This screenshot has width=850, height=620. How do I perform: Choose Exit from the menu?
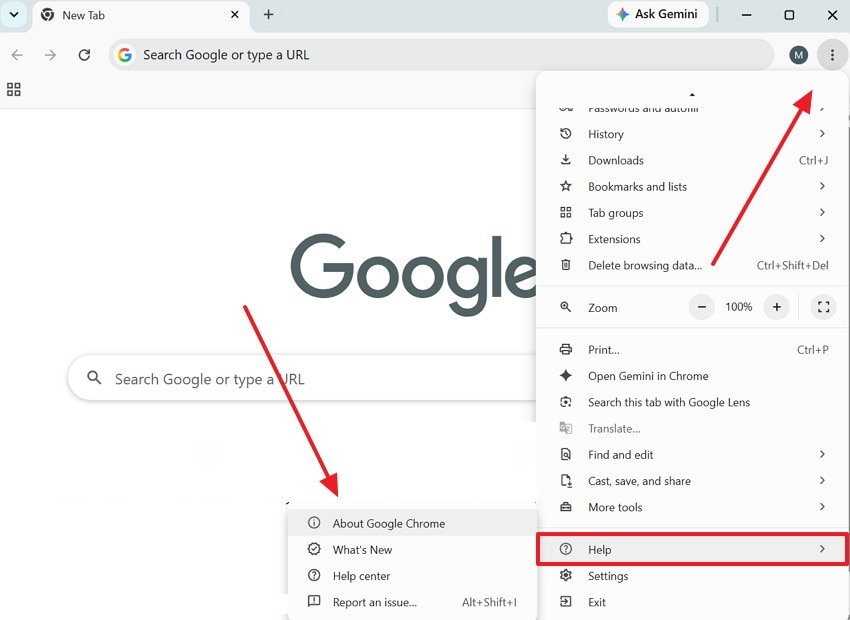tap(692, 602)
